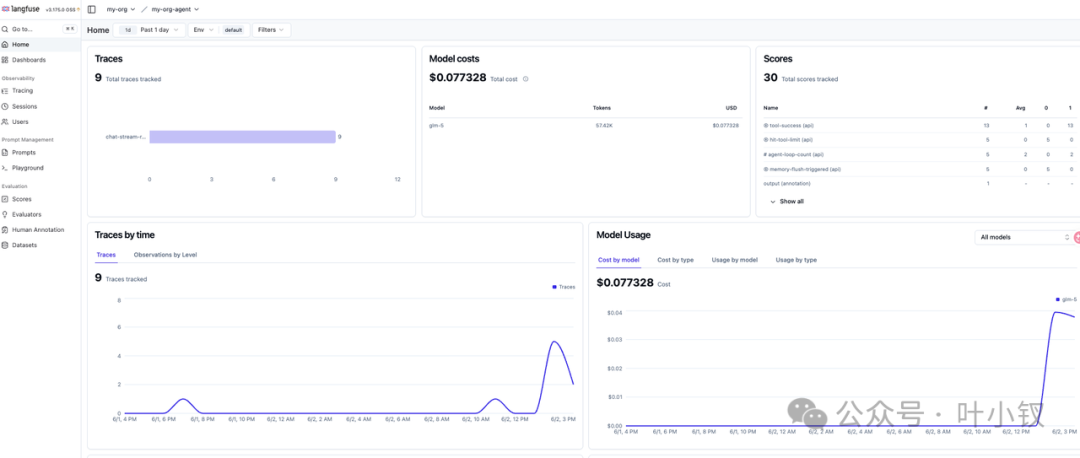Click the 1d time range badge
The image size is (1080, 458).
click(x=127, y=30)
